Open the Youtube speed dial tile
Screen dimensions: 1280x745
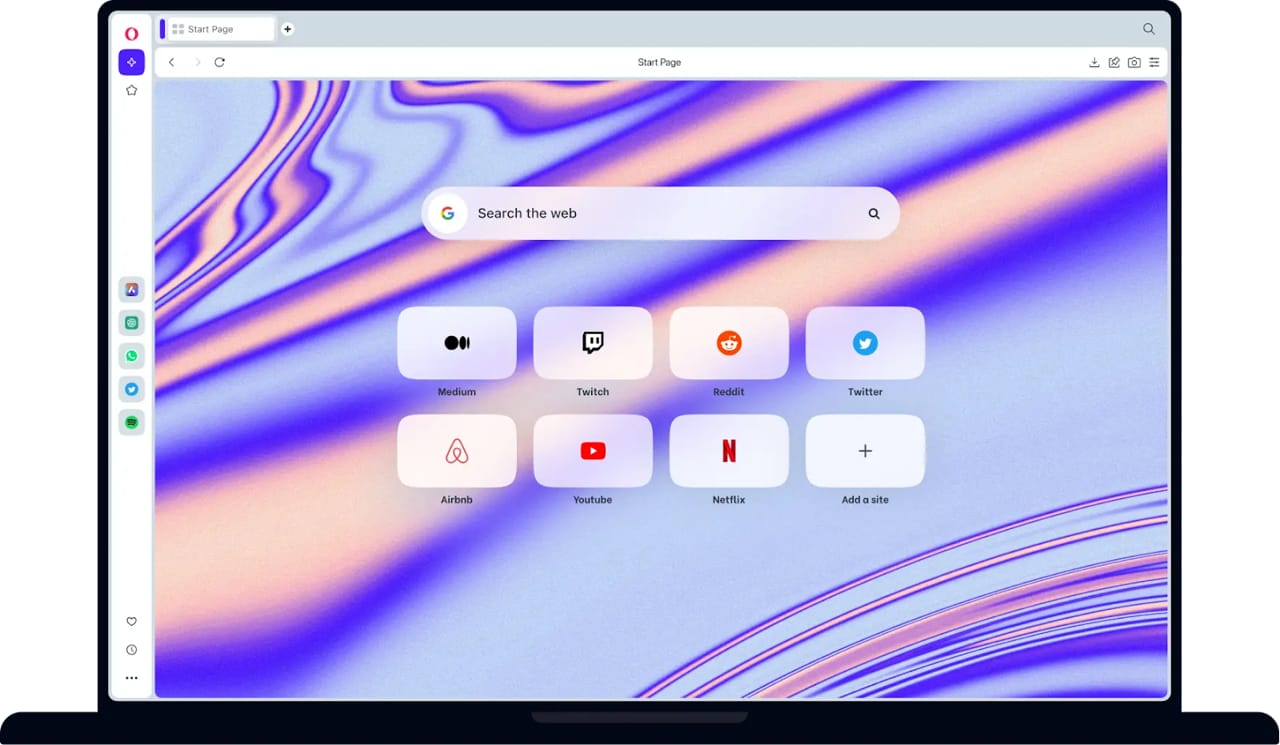click(593, 451)
